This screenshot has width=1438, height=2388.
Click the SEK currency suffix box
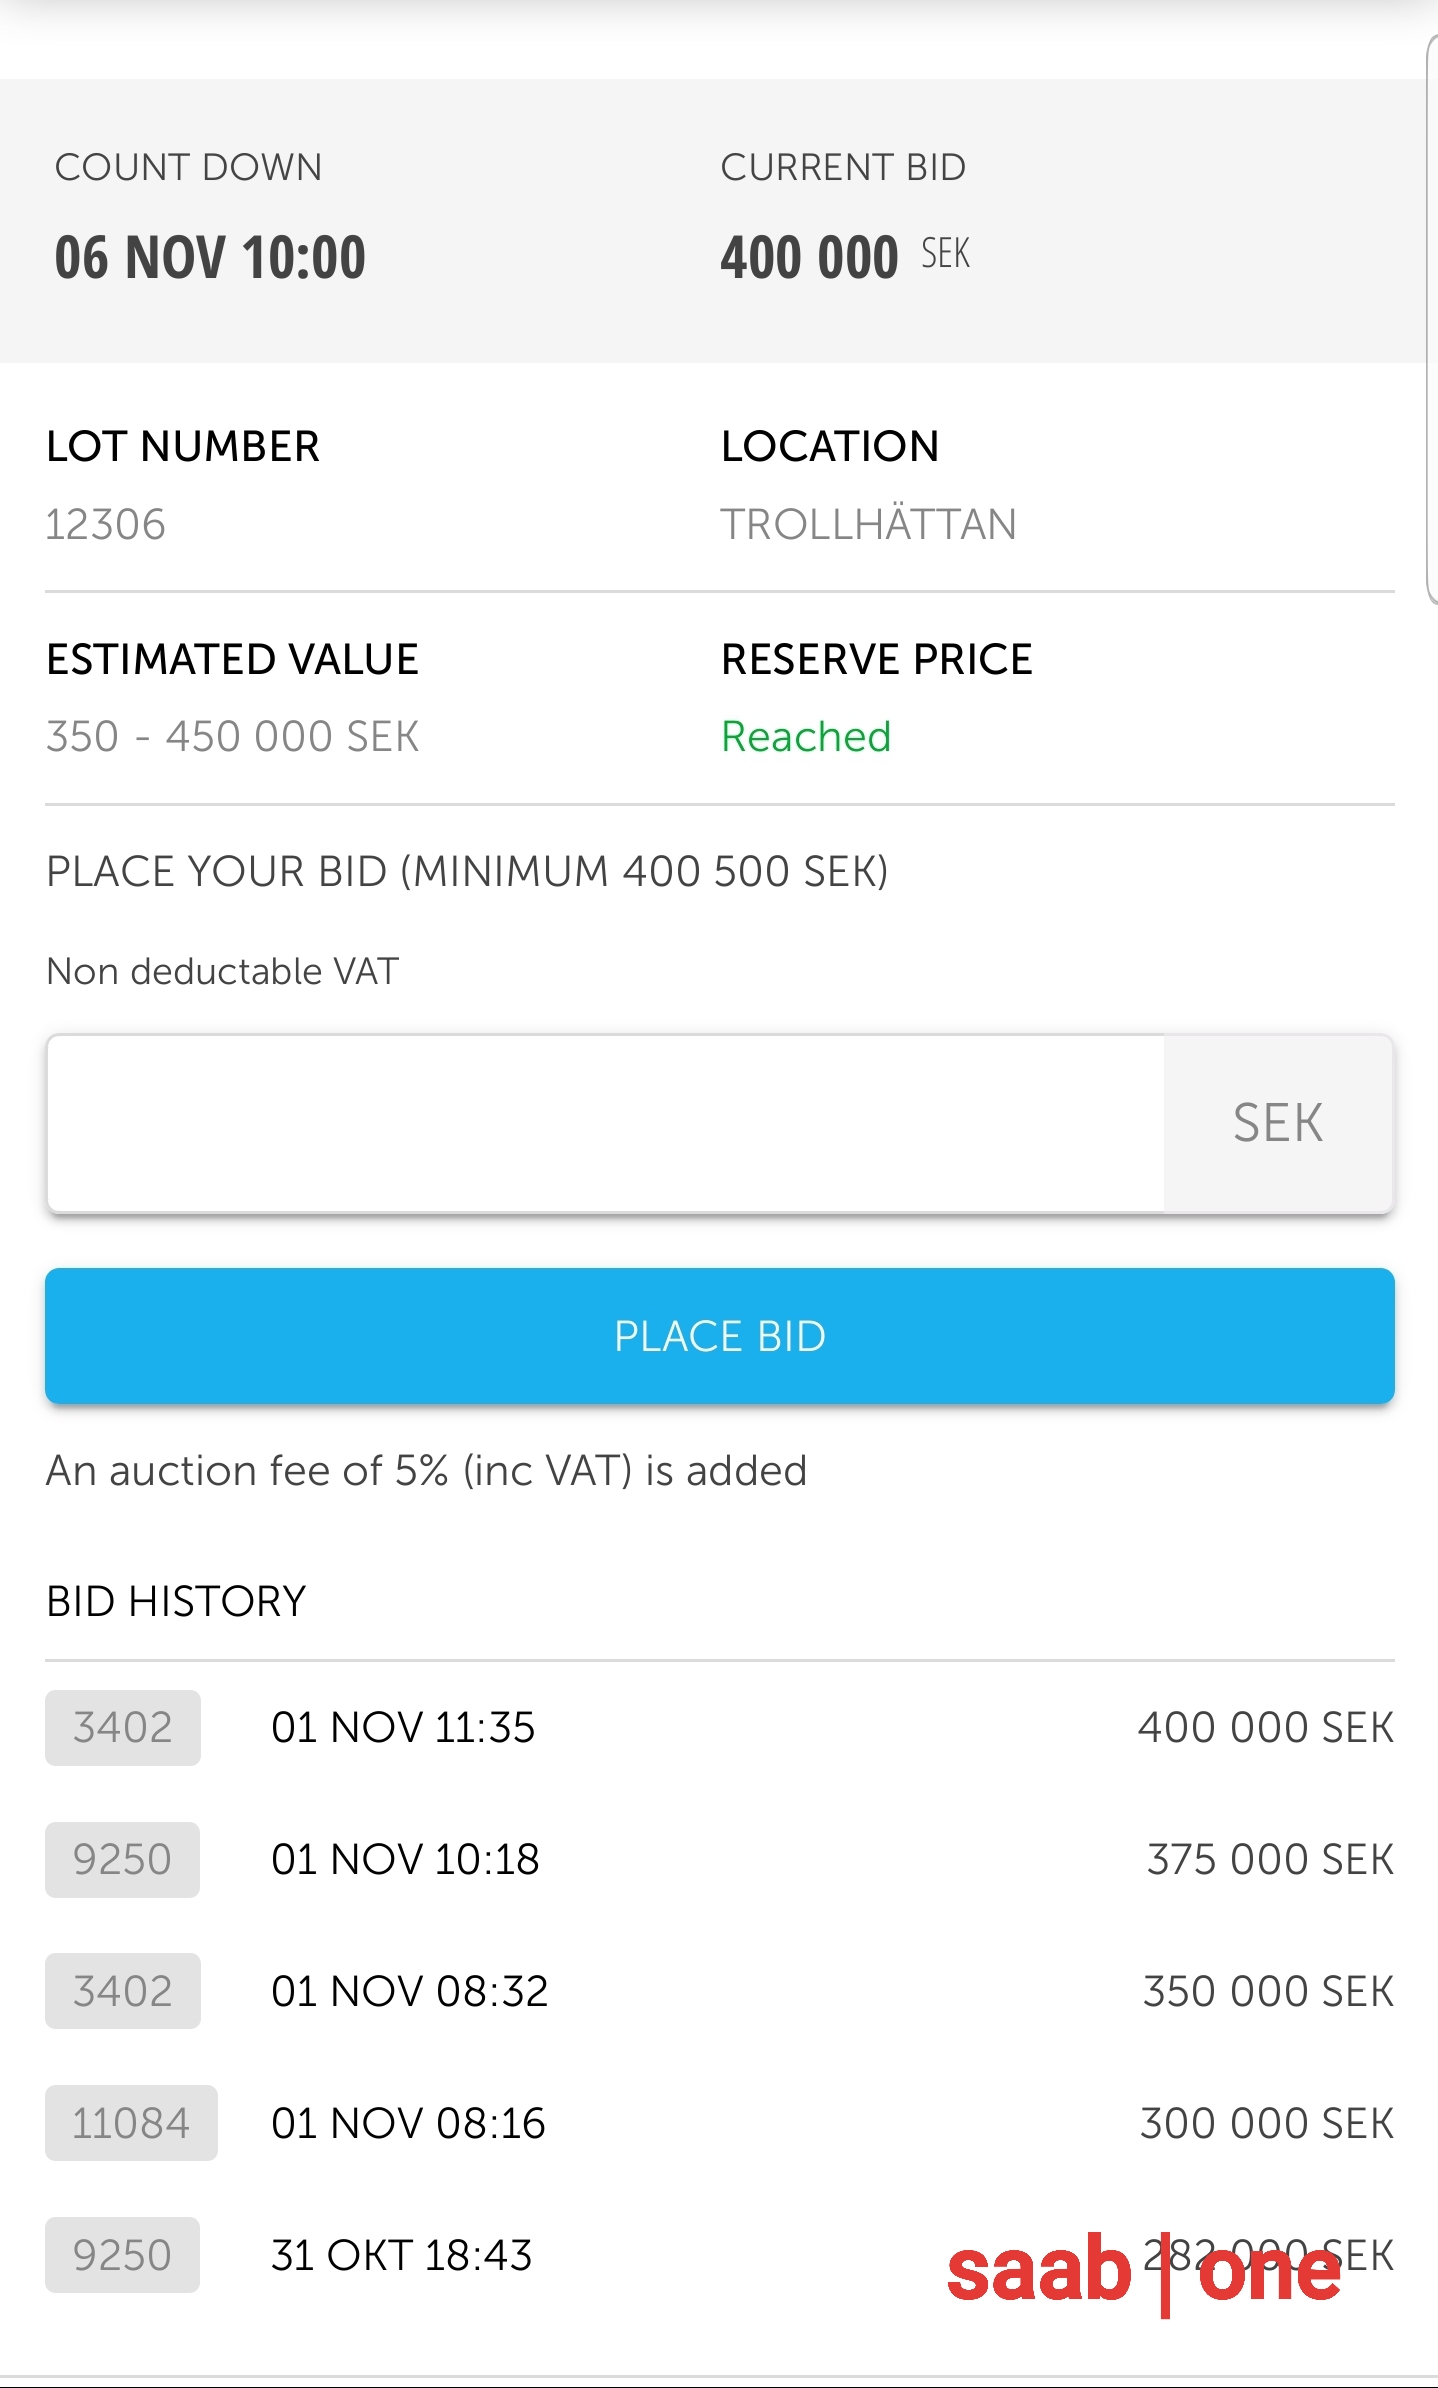(1277, 1123)
